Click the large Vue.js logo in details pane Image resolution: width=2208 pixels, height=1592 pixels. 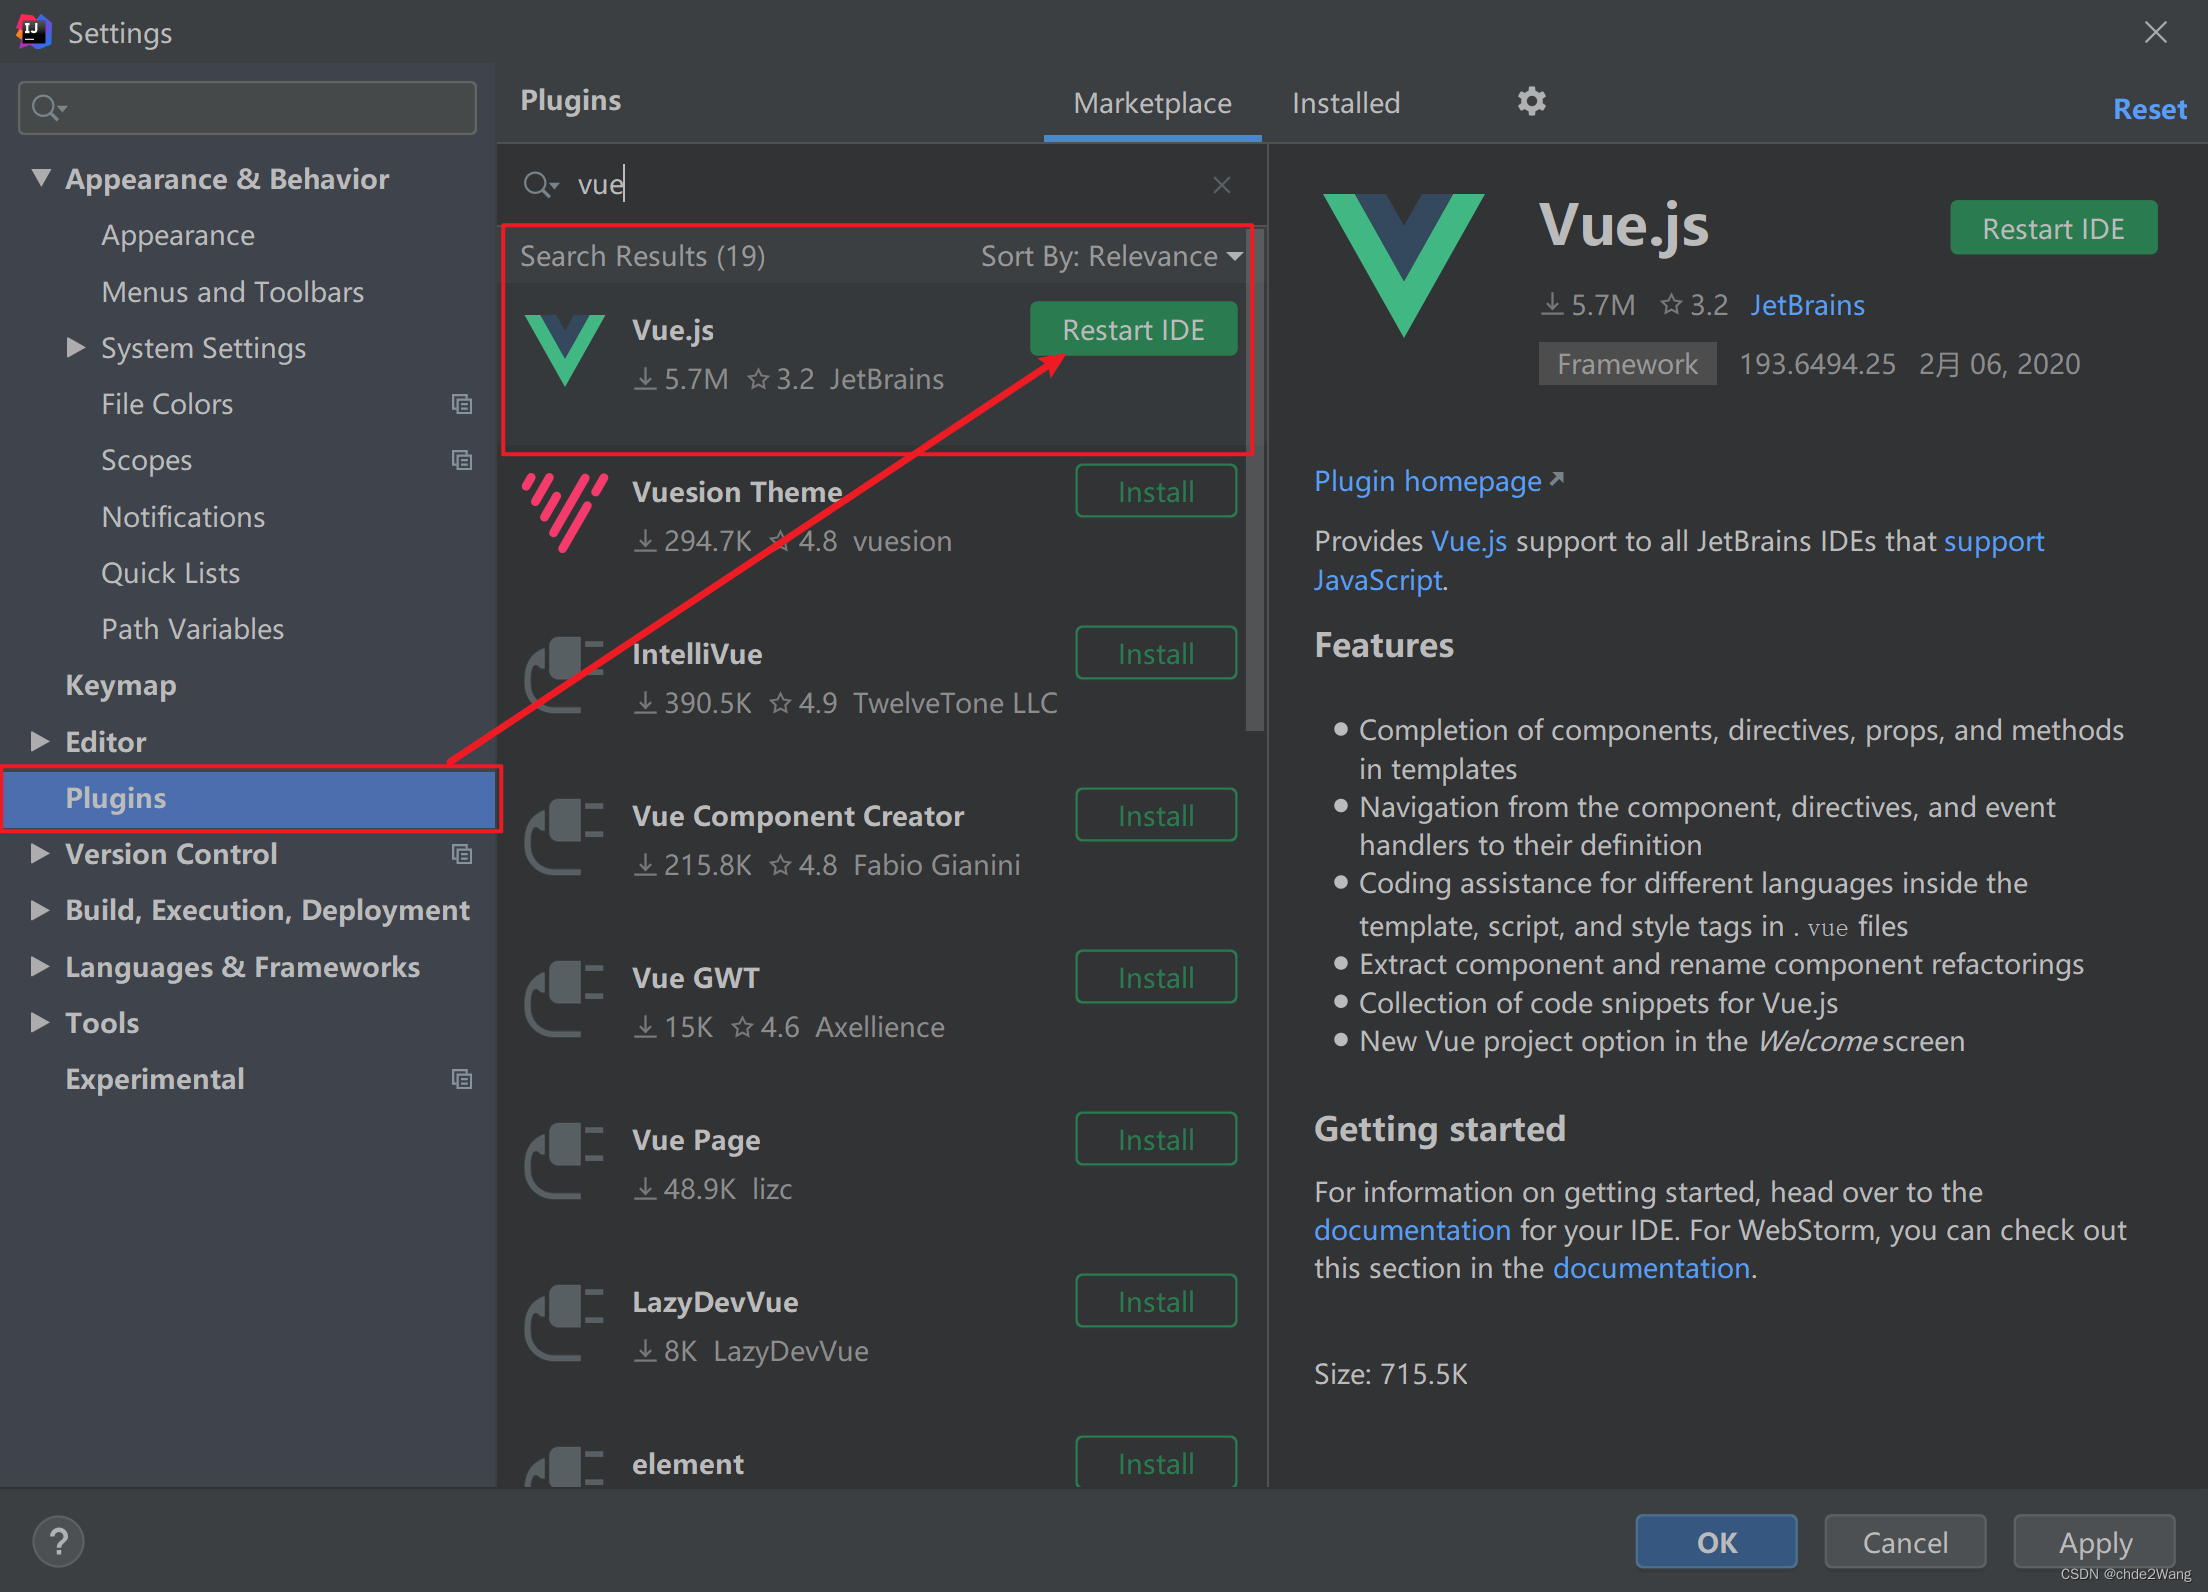[x=1403, y=265]
